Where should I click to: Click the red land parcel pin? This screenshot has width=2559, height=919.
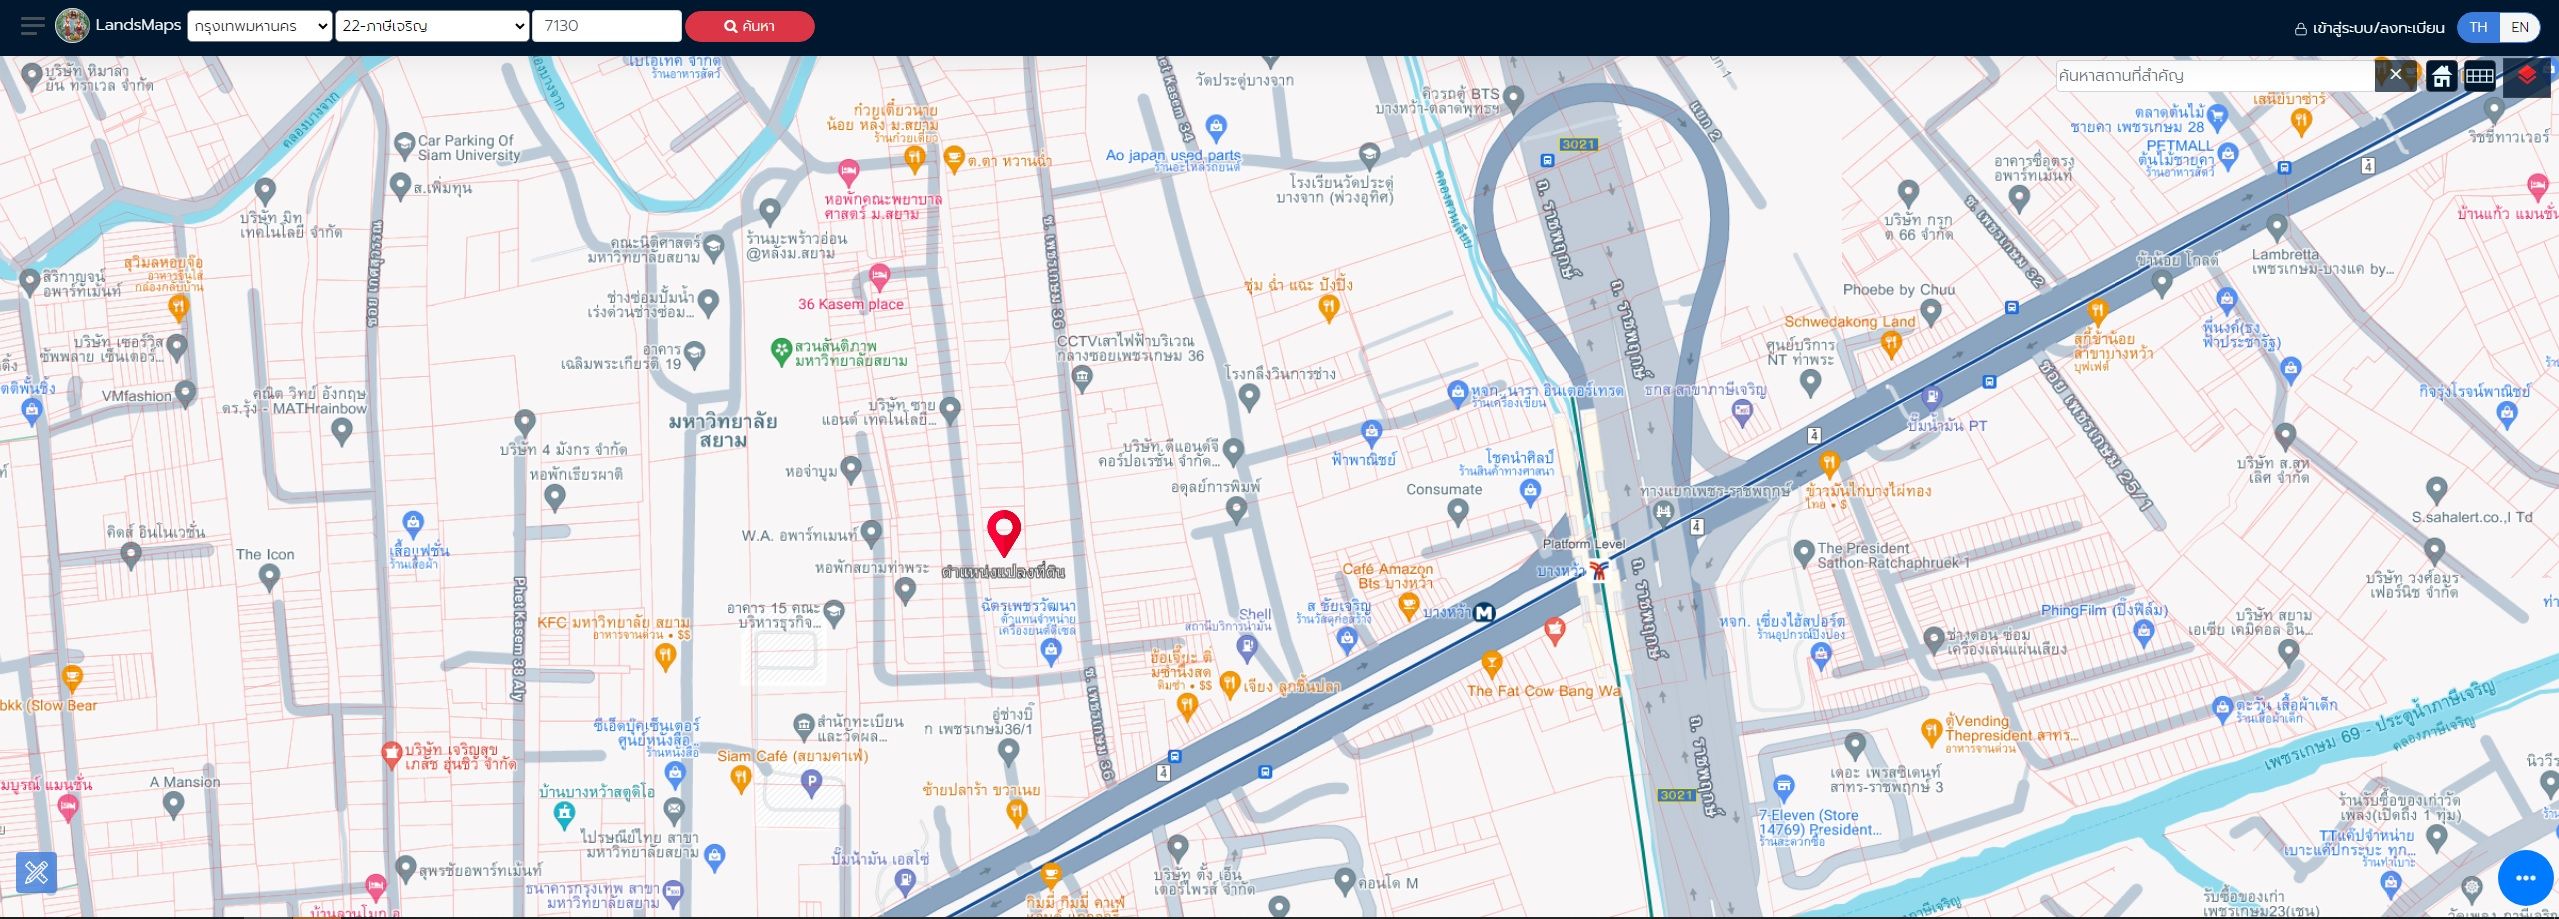pos(1004,533)
